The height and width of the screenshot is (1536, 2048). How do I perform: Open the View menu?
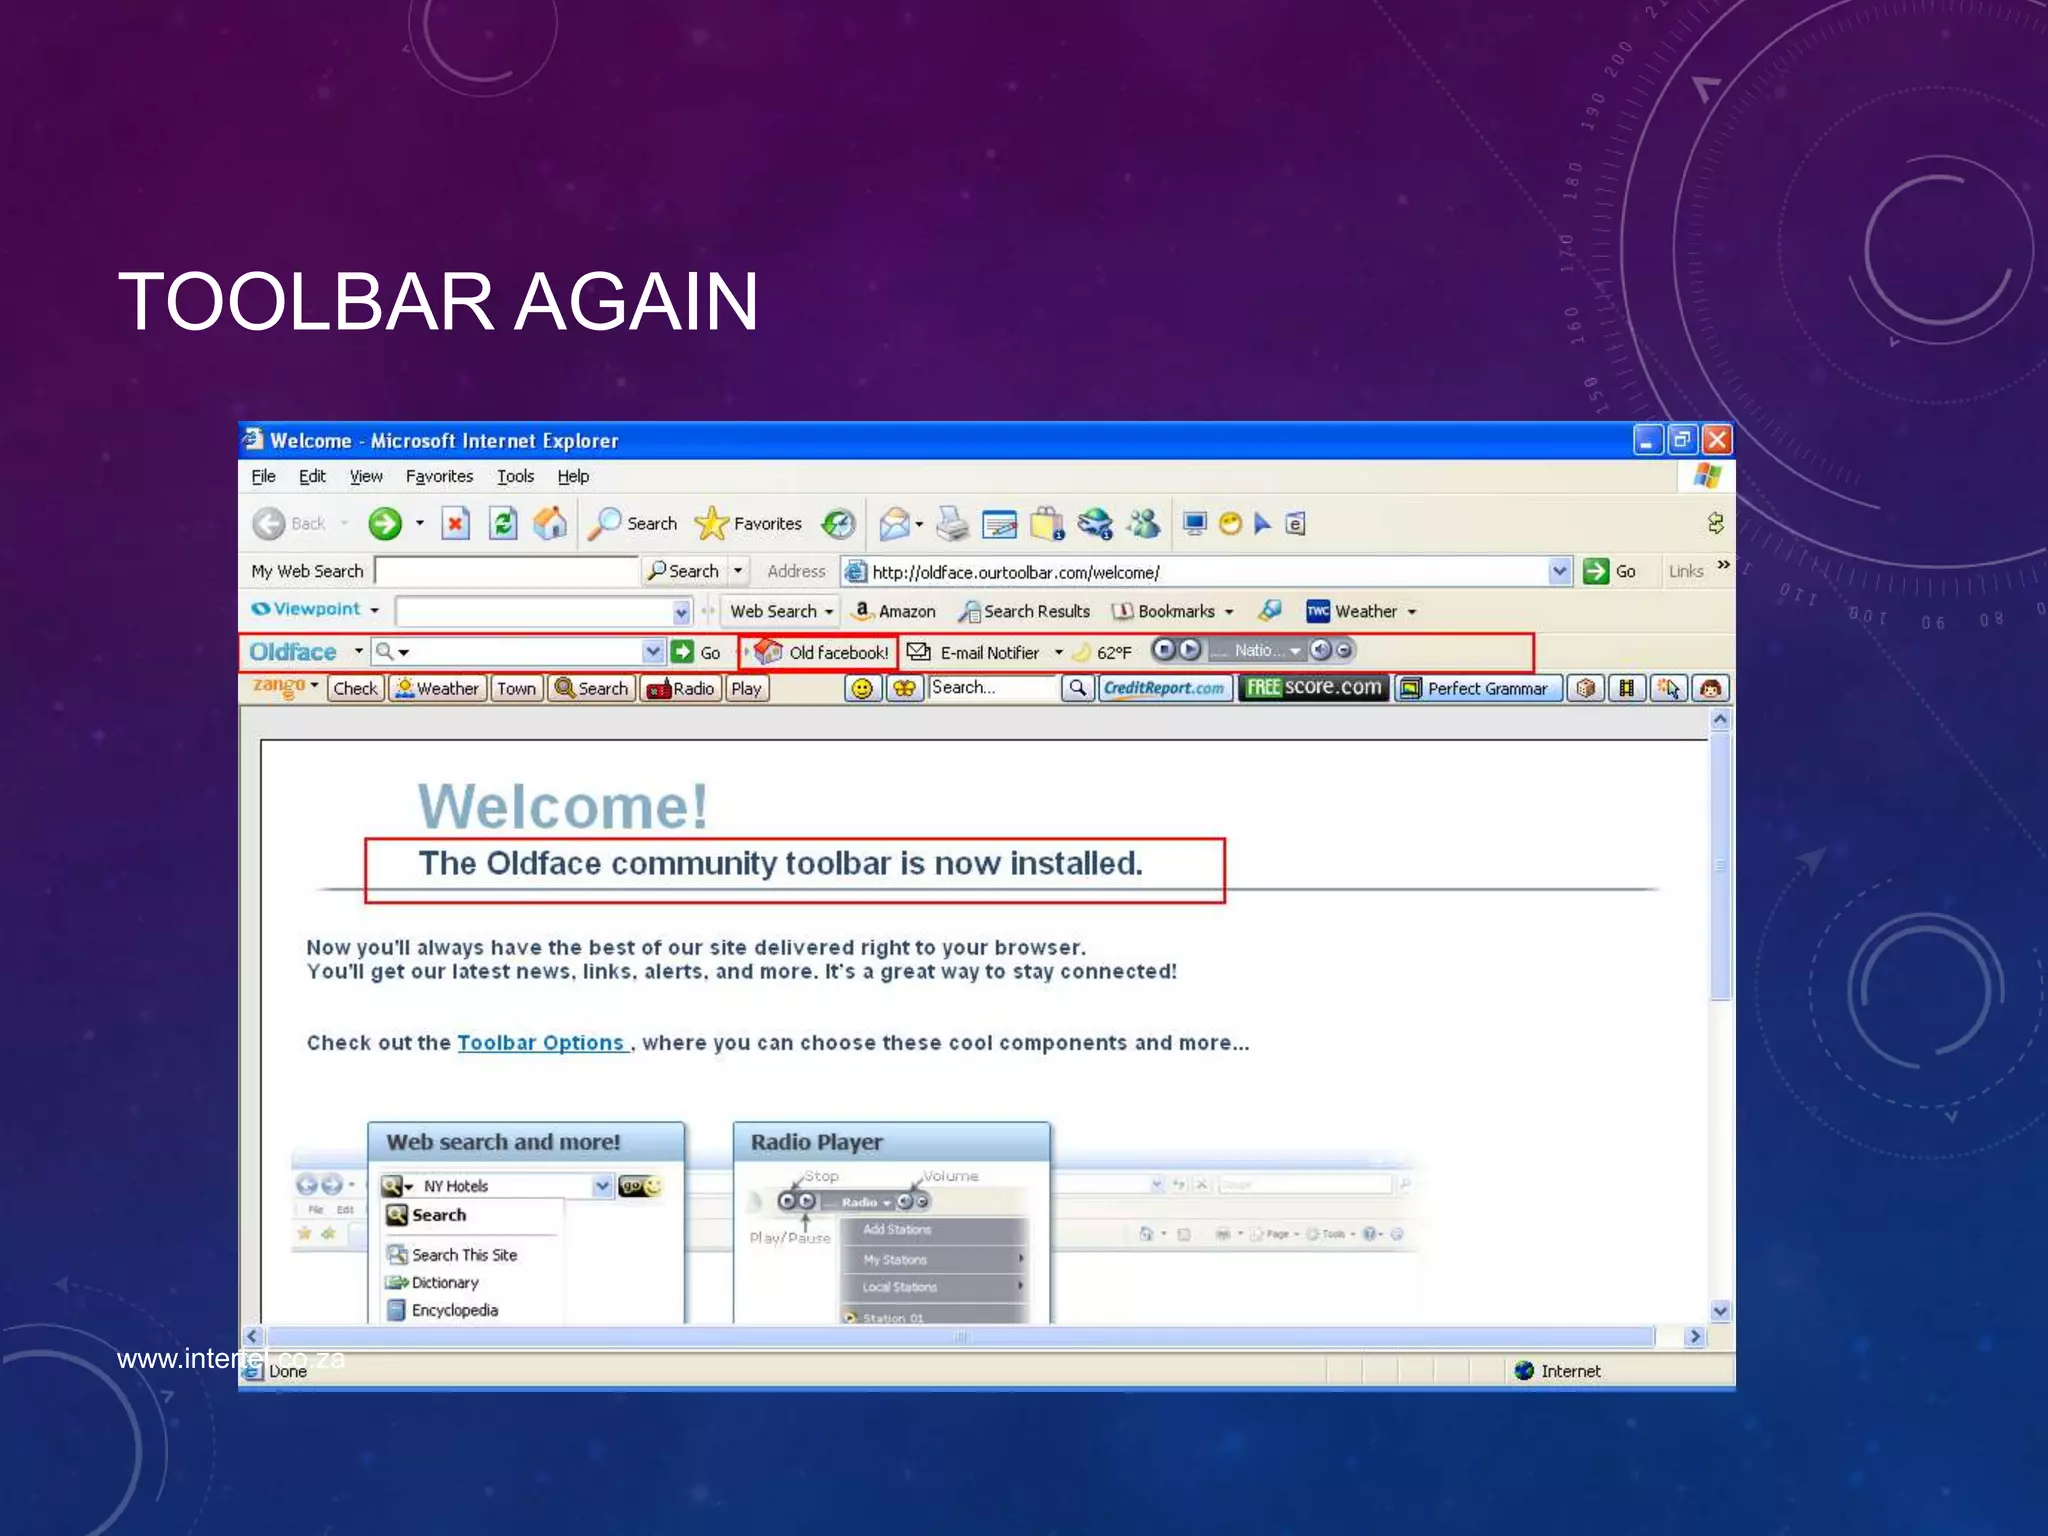(x=366, y=476)
